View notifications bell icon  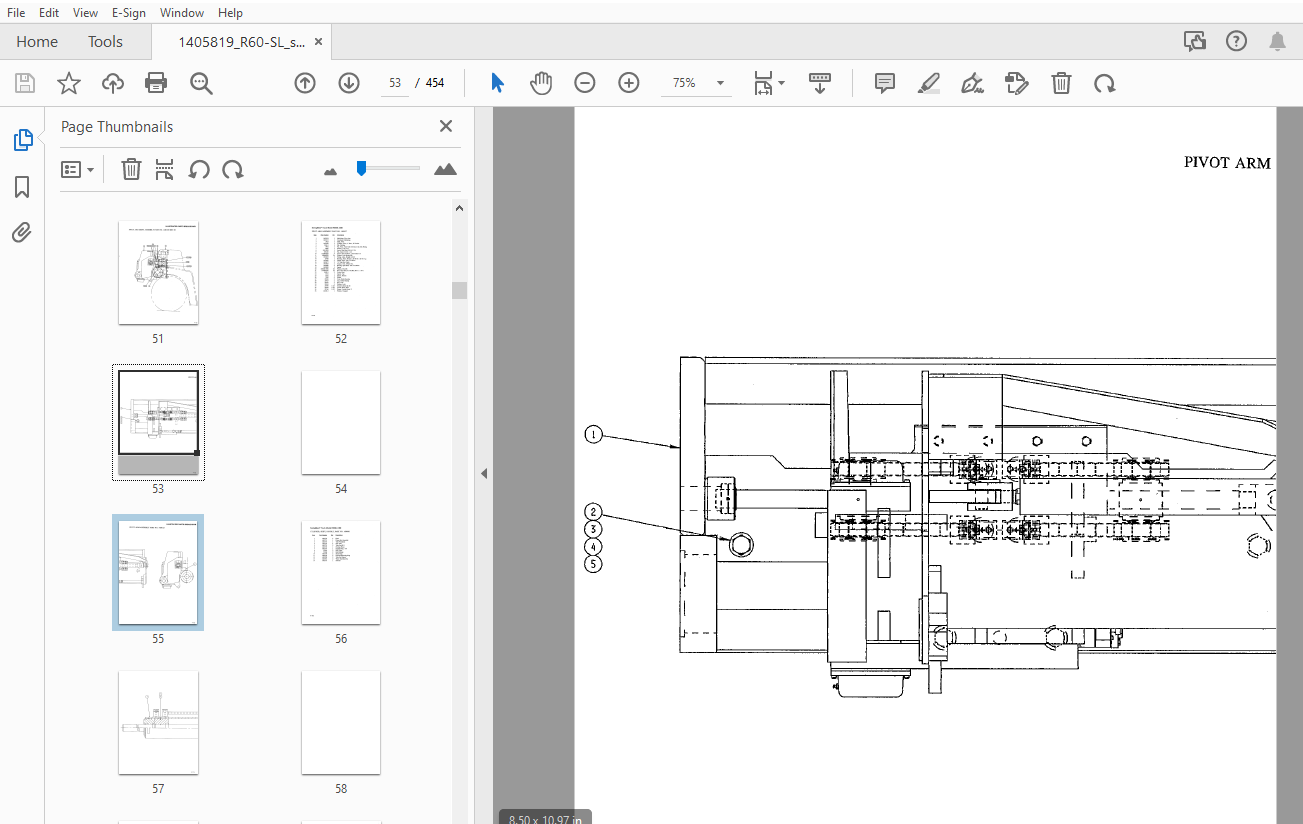click(1277, 41)
